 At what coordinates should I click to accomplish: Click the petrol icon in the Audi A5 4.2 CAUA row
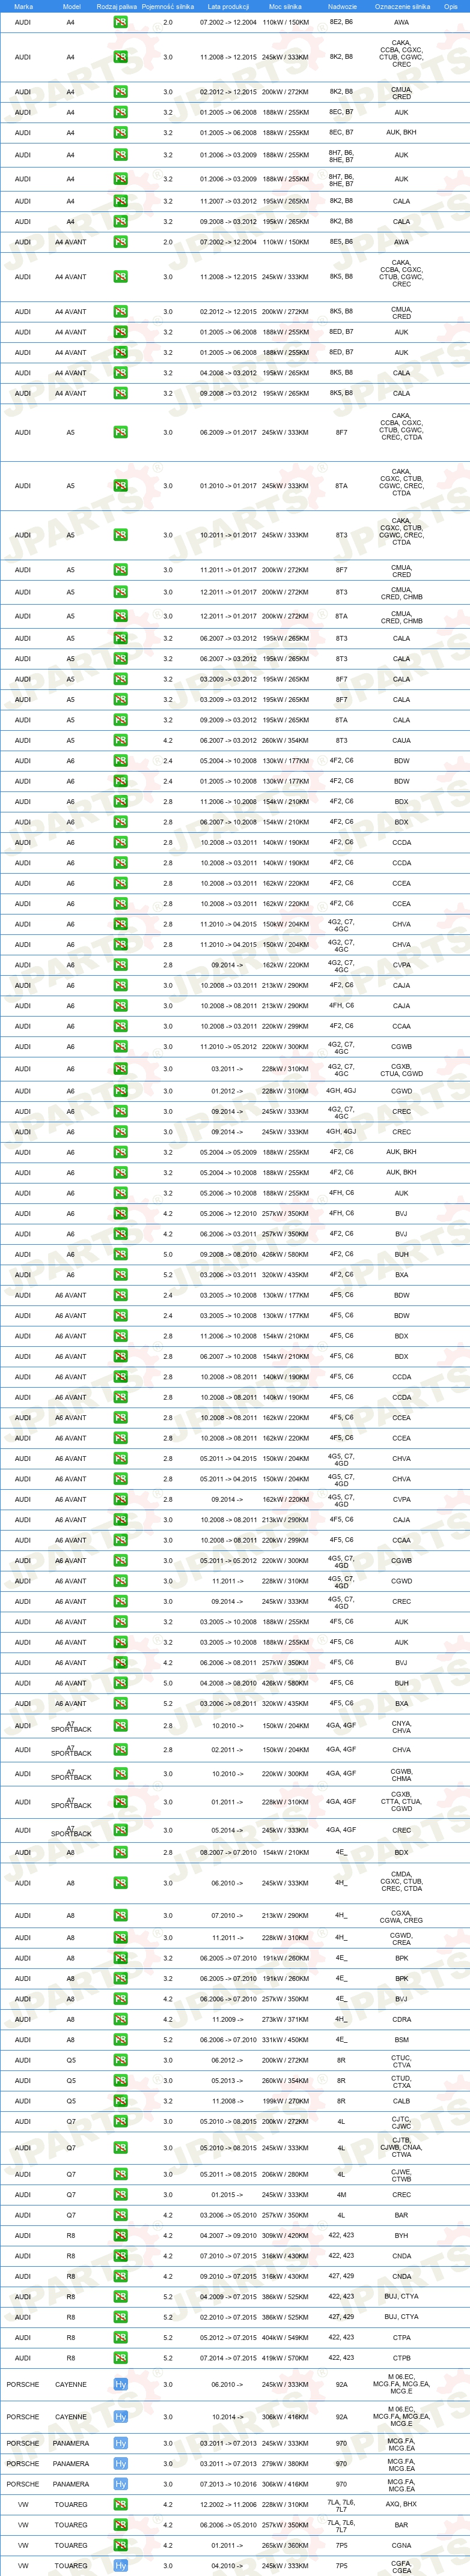tap(120, 741)
